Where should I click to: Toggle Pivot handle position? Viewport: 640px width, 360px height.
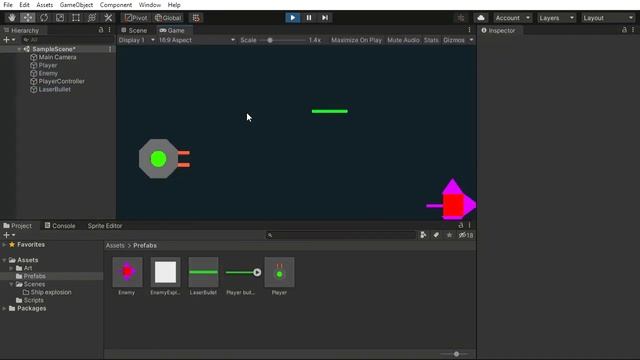pyautogui.click(x=136, y=18)
